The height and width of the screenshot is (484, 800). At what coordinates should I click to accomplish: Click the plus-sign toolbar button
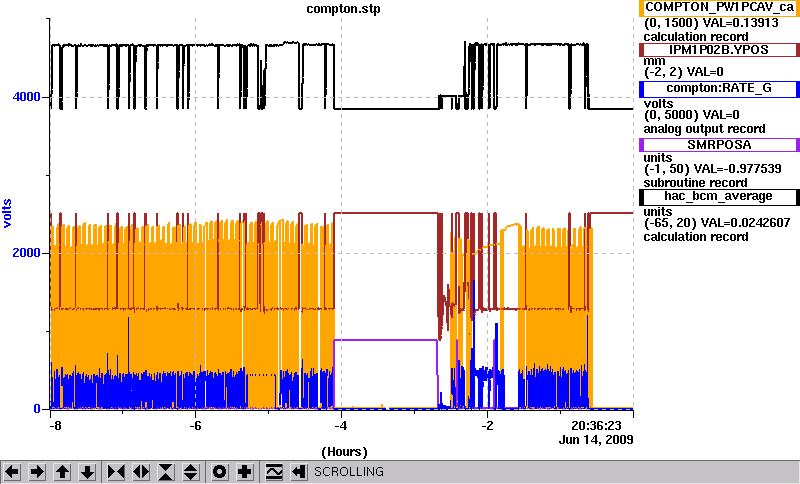coord(245,472)
